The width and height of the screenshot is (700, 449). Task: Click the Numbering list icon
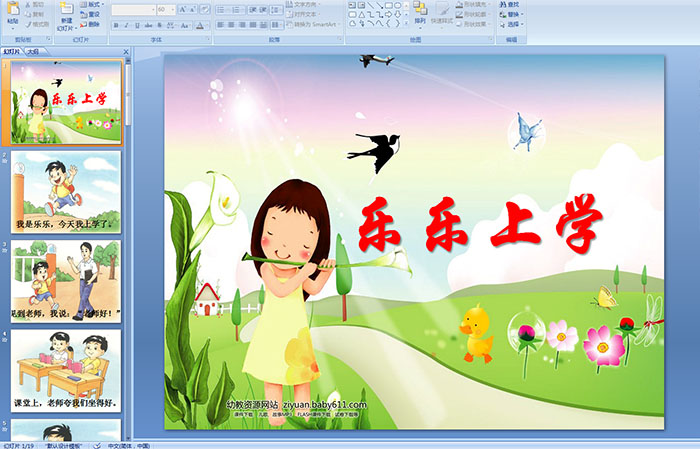pos(238,9)
